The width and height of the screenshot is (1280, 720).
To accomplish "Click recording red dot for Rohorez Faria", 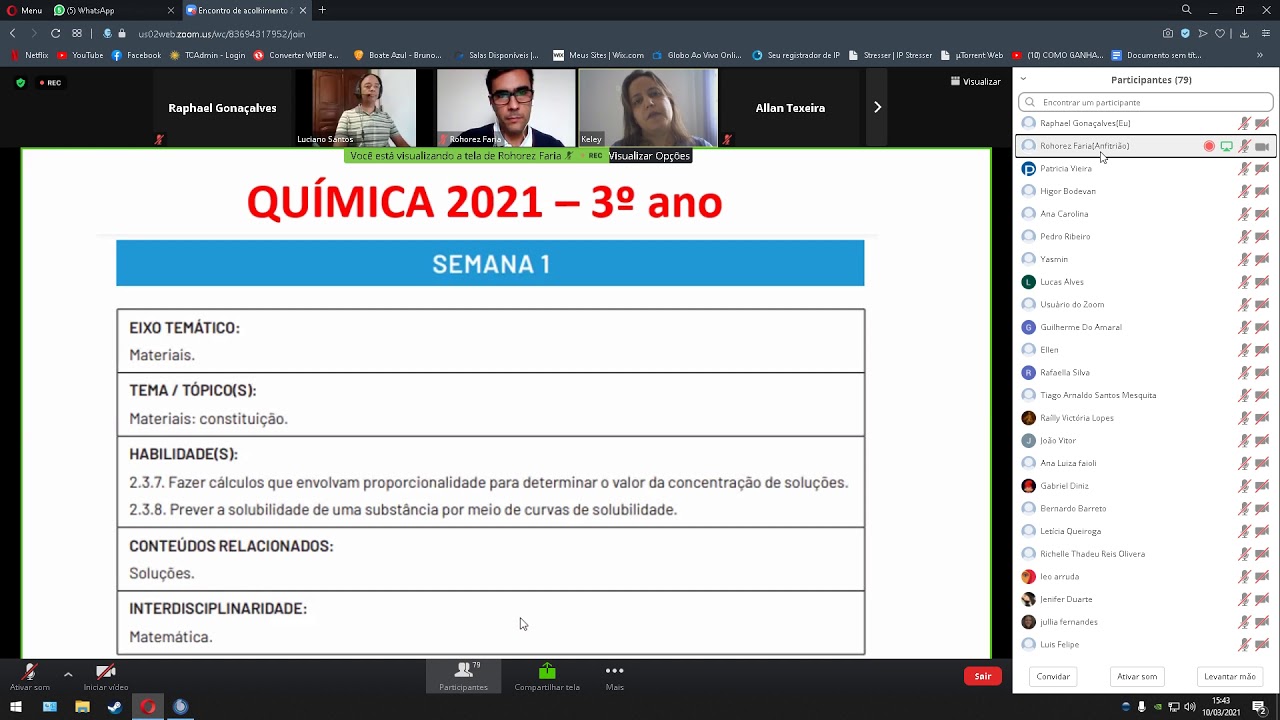I will pyautogui.click(x=1209, y=146).
